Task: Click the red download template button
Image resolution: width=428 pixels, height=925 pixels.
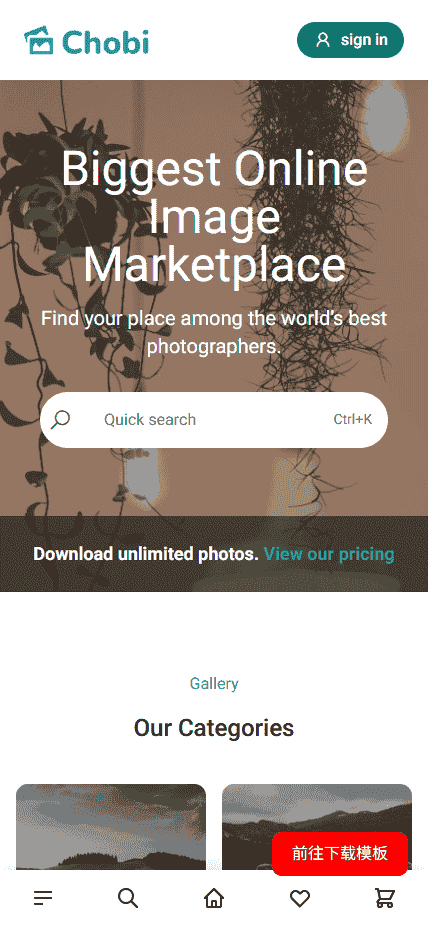Action: pyautogui.click(x=340, y=853)
